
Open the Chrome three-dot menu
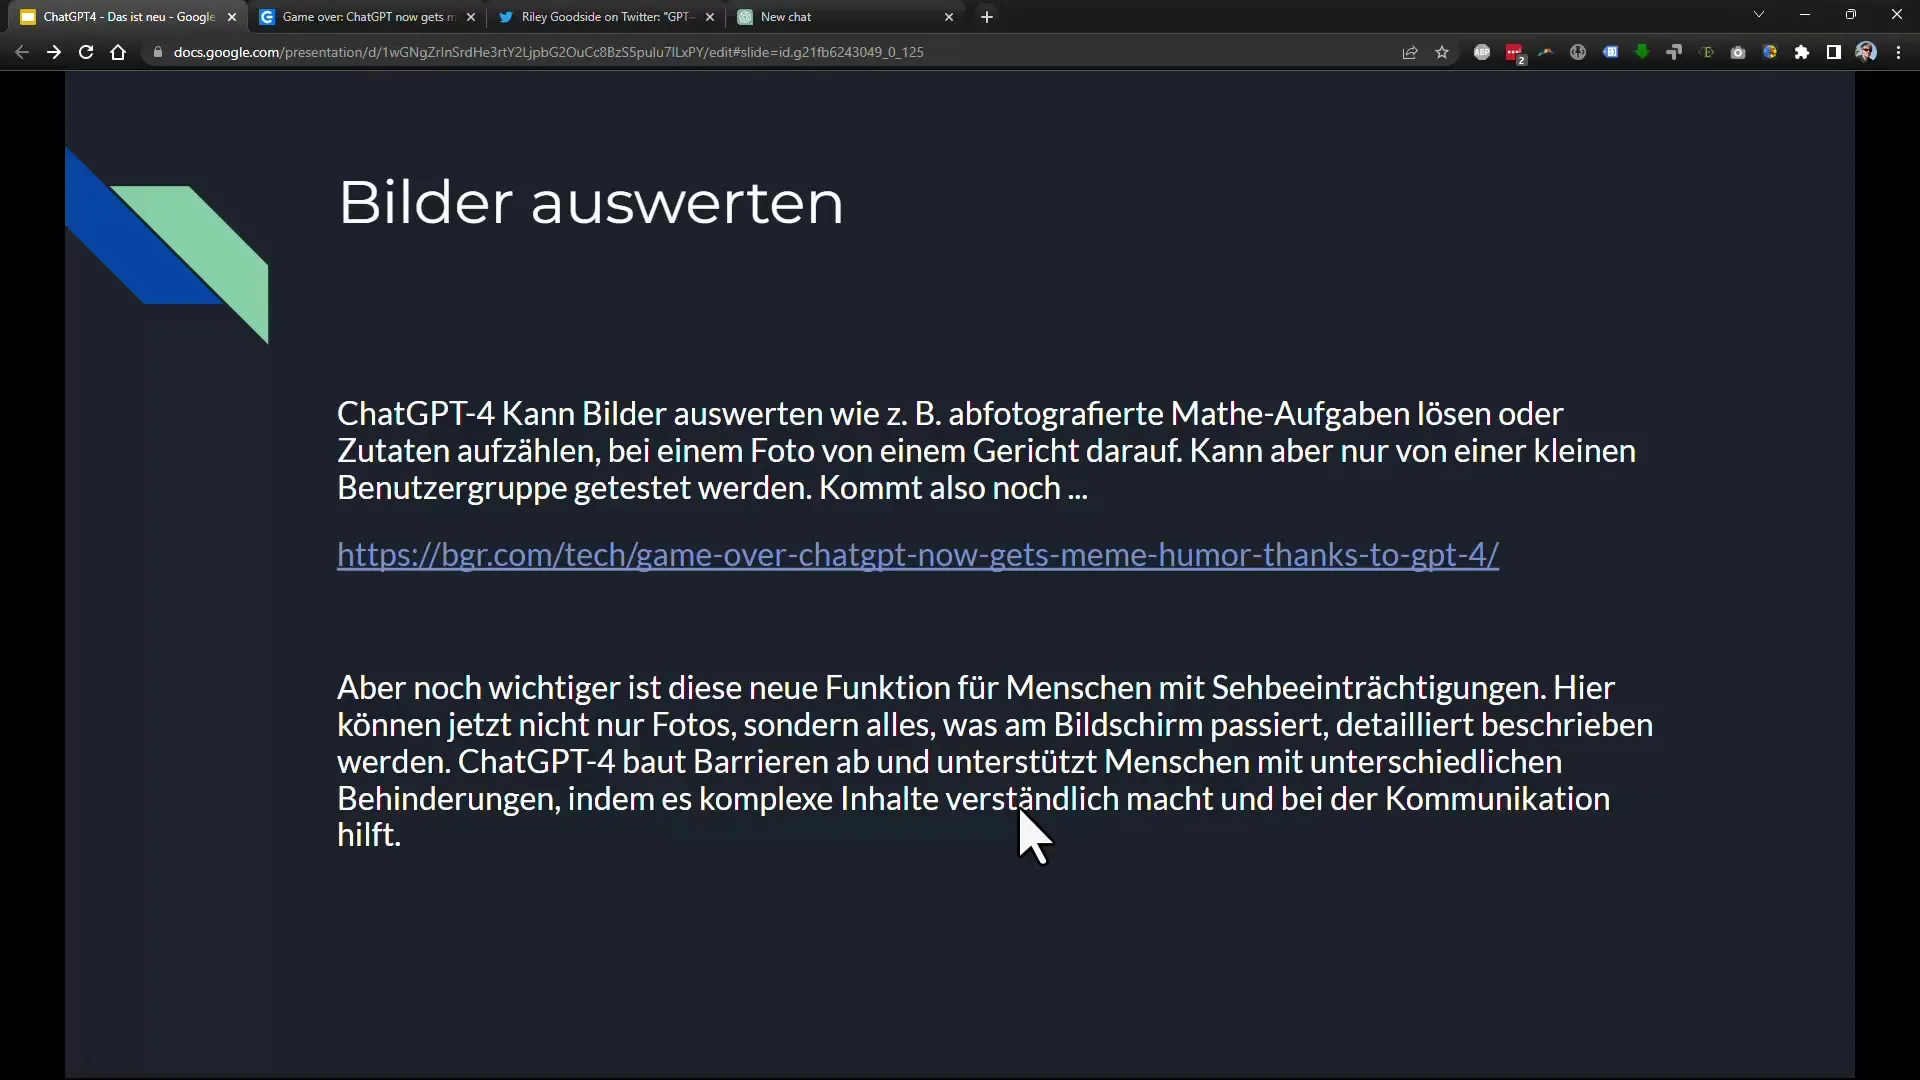click(1899, 52)
